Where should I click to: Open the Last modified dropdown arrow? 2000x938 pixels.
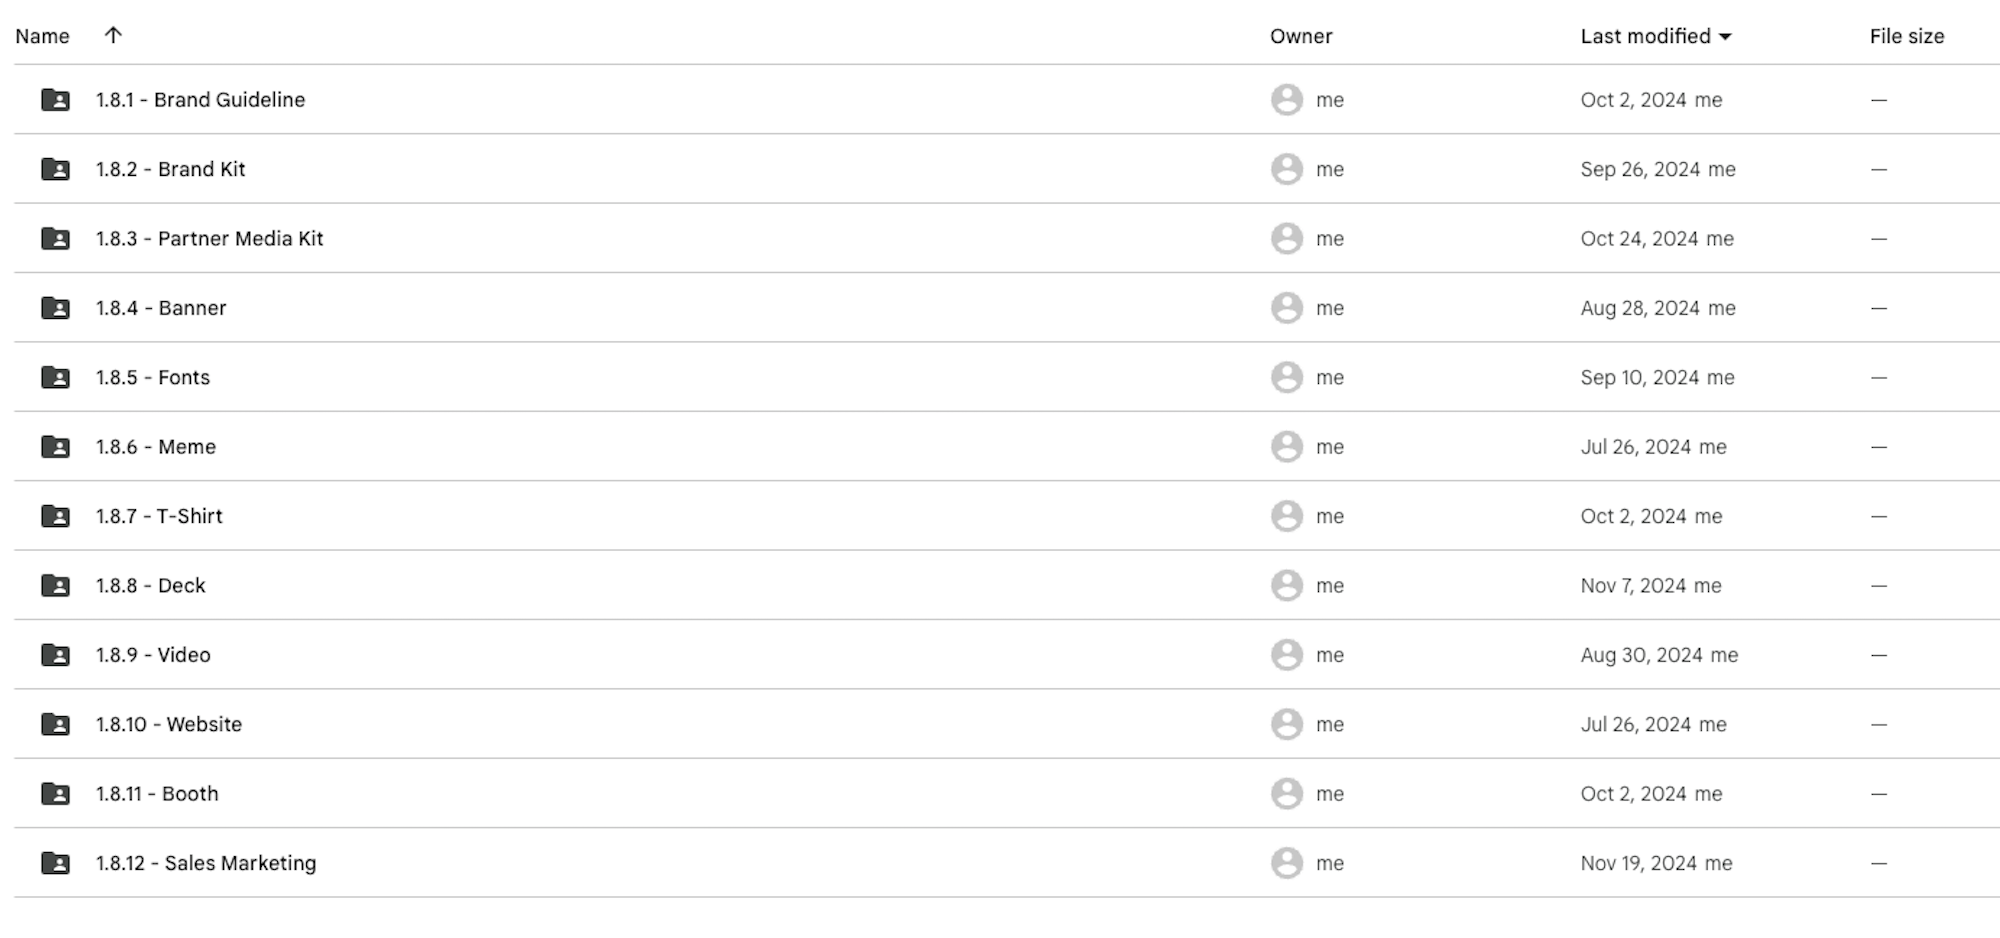1725,37
